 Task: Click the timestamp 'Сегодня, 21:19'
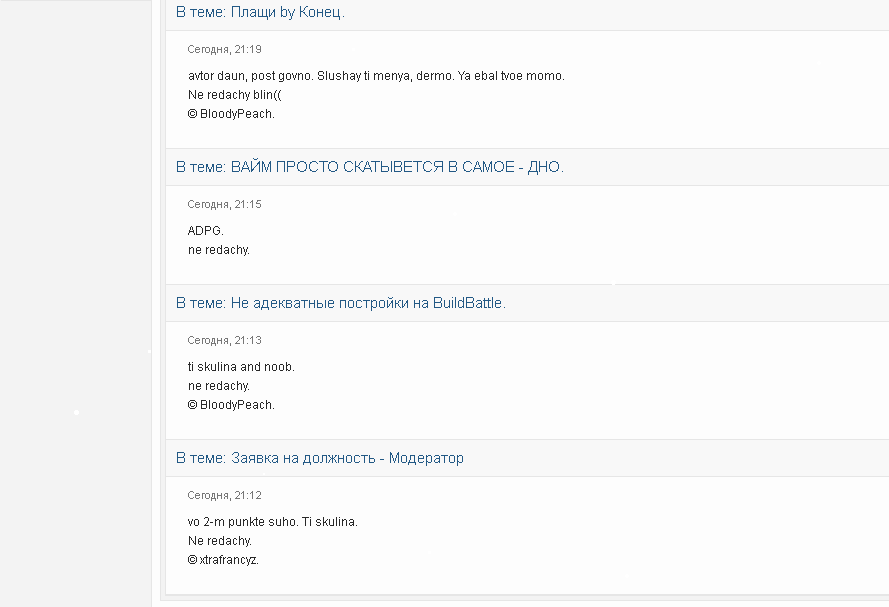click(x=225, y=49)
